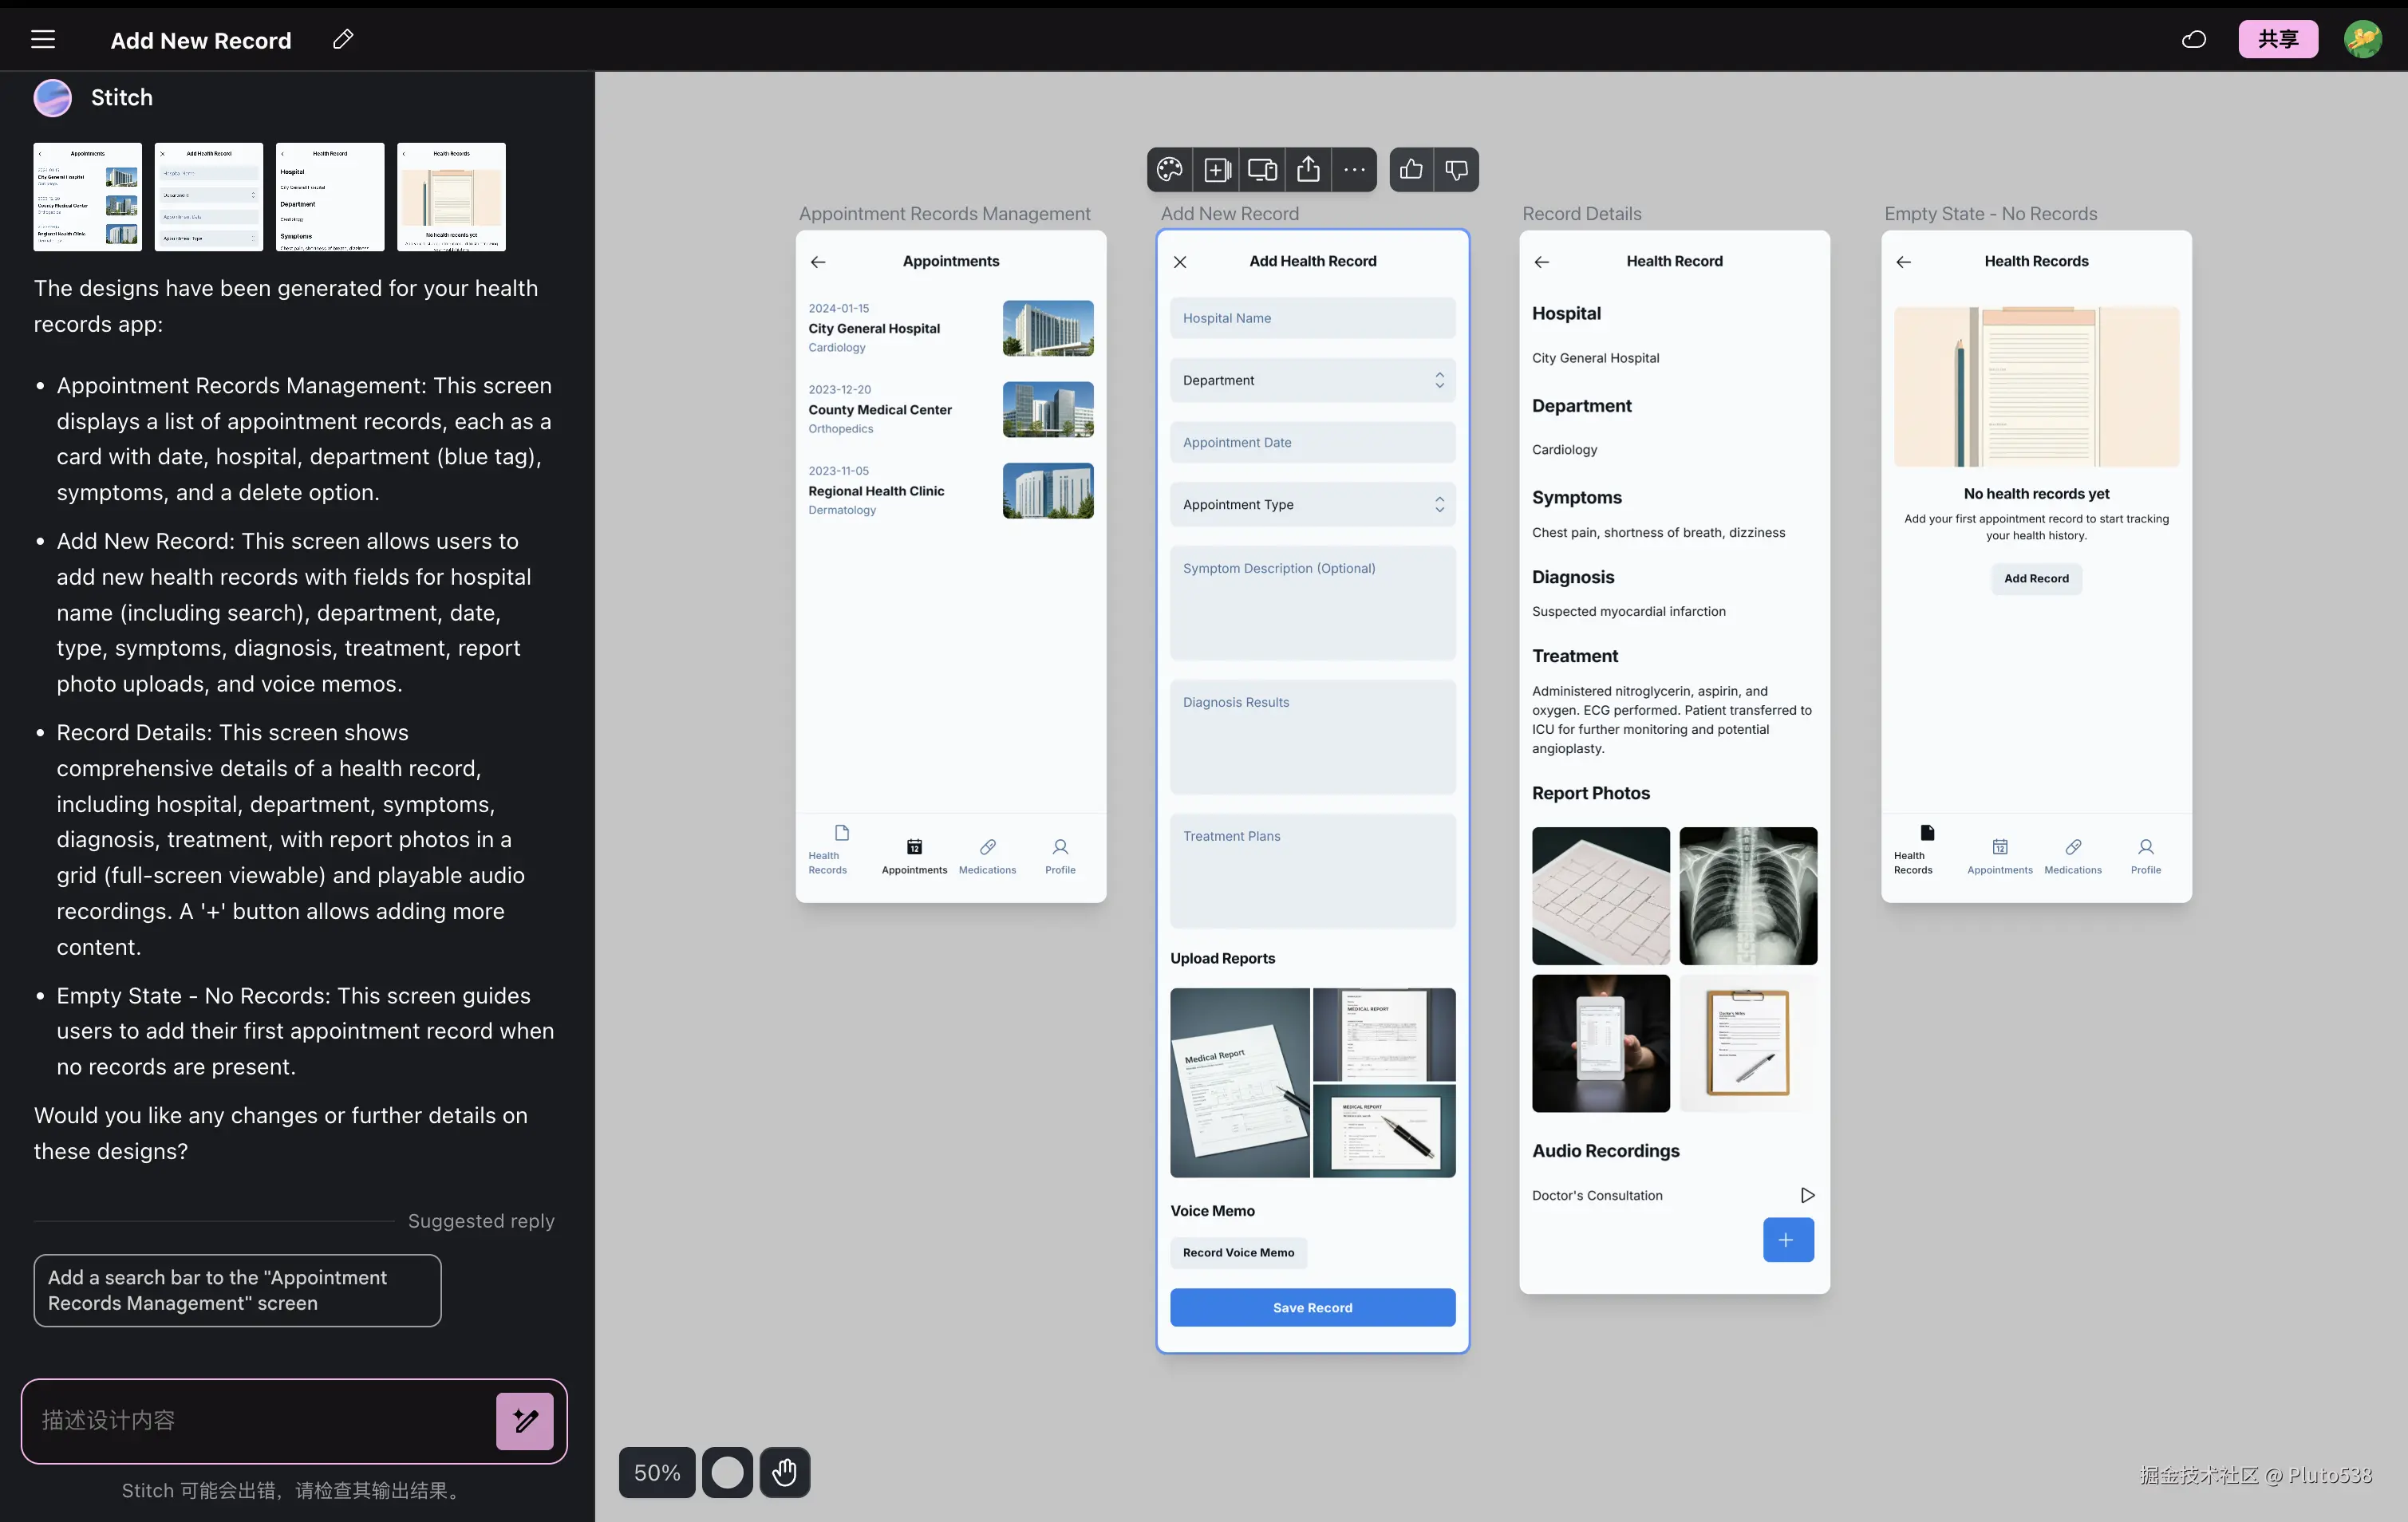Click the add frame toolbar icon
The width and height of the screenshot is (2408, 1522).
1217,170
